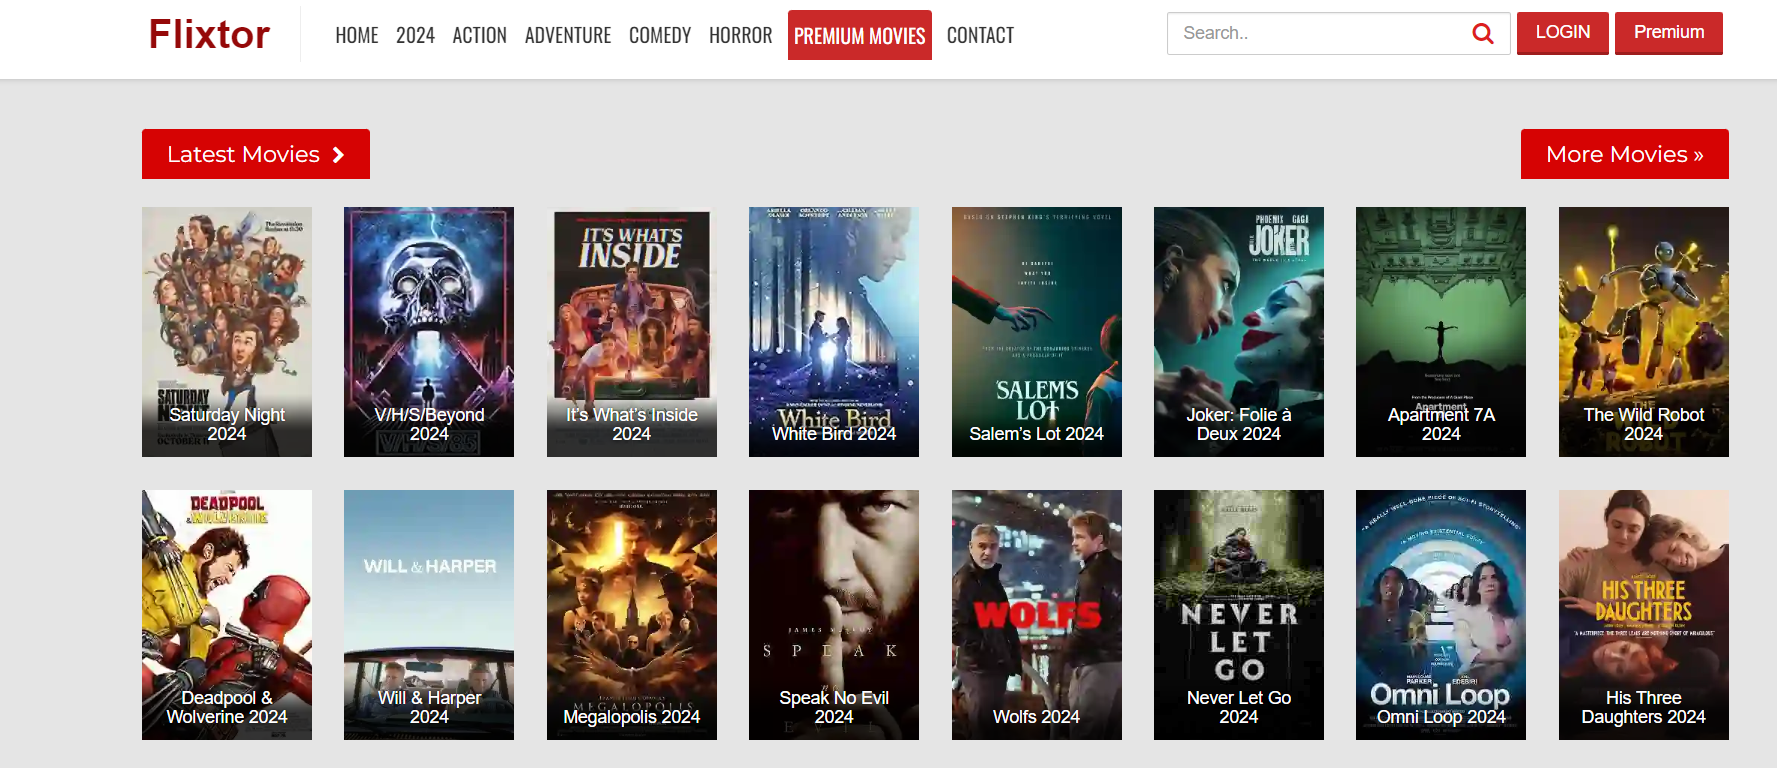Select the ADVENTURE genre menu
The width and height of the screenshot is (1777, 768).
pyautogui.click(x=568, y=35)
